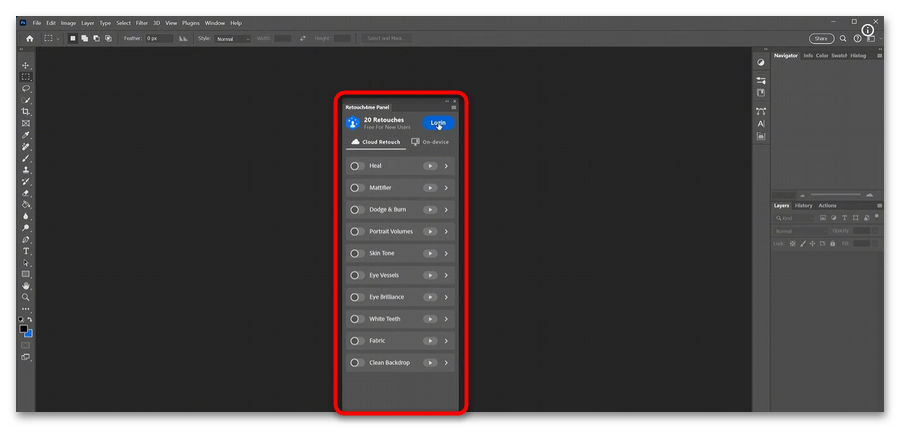
Task: Run the Portrait Volumes play button
Action: pyautogui.click(x=430, y=231)
